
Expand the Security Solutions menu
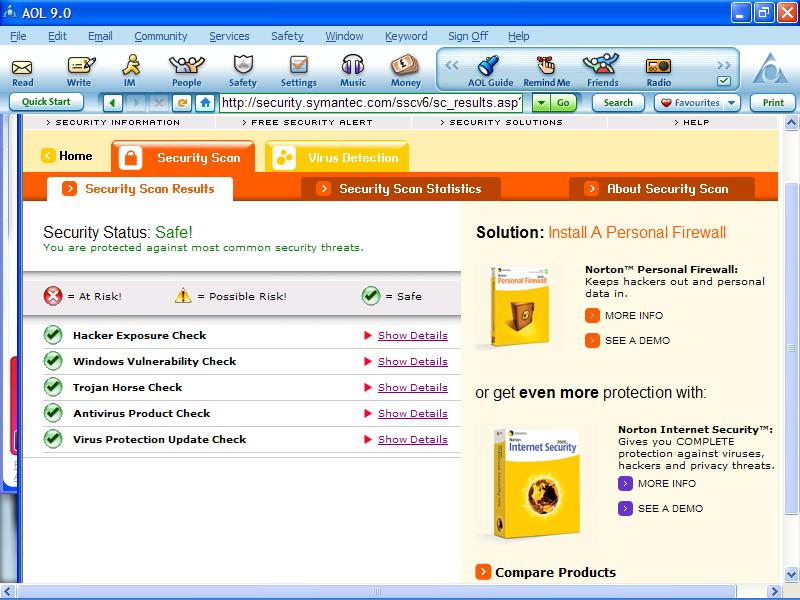[502, 122]
